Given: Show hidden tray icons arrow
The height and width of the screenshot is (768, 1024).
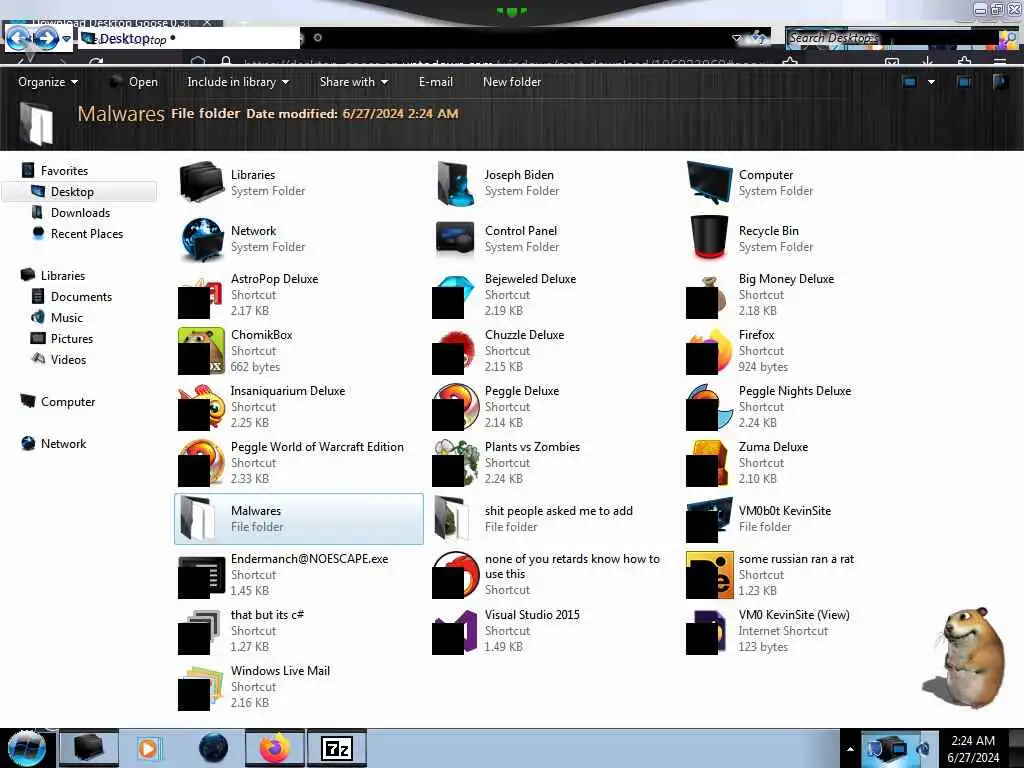Looking at the screenshot, I should coord(850,749).
